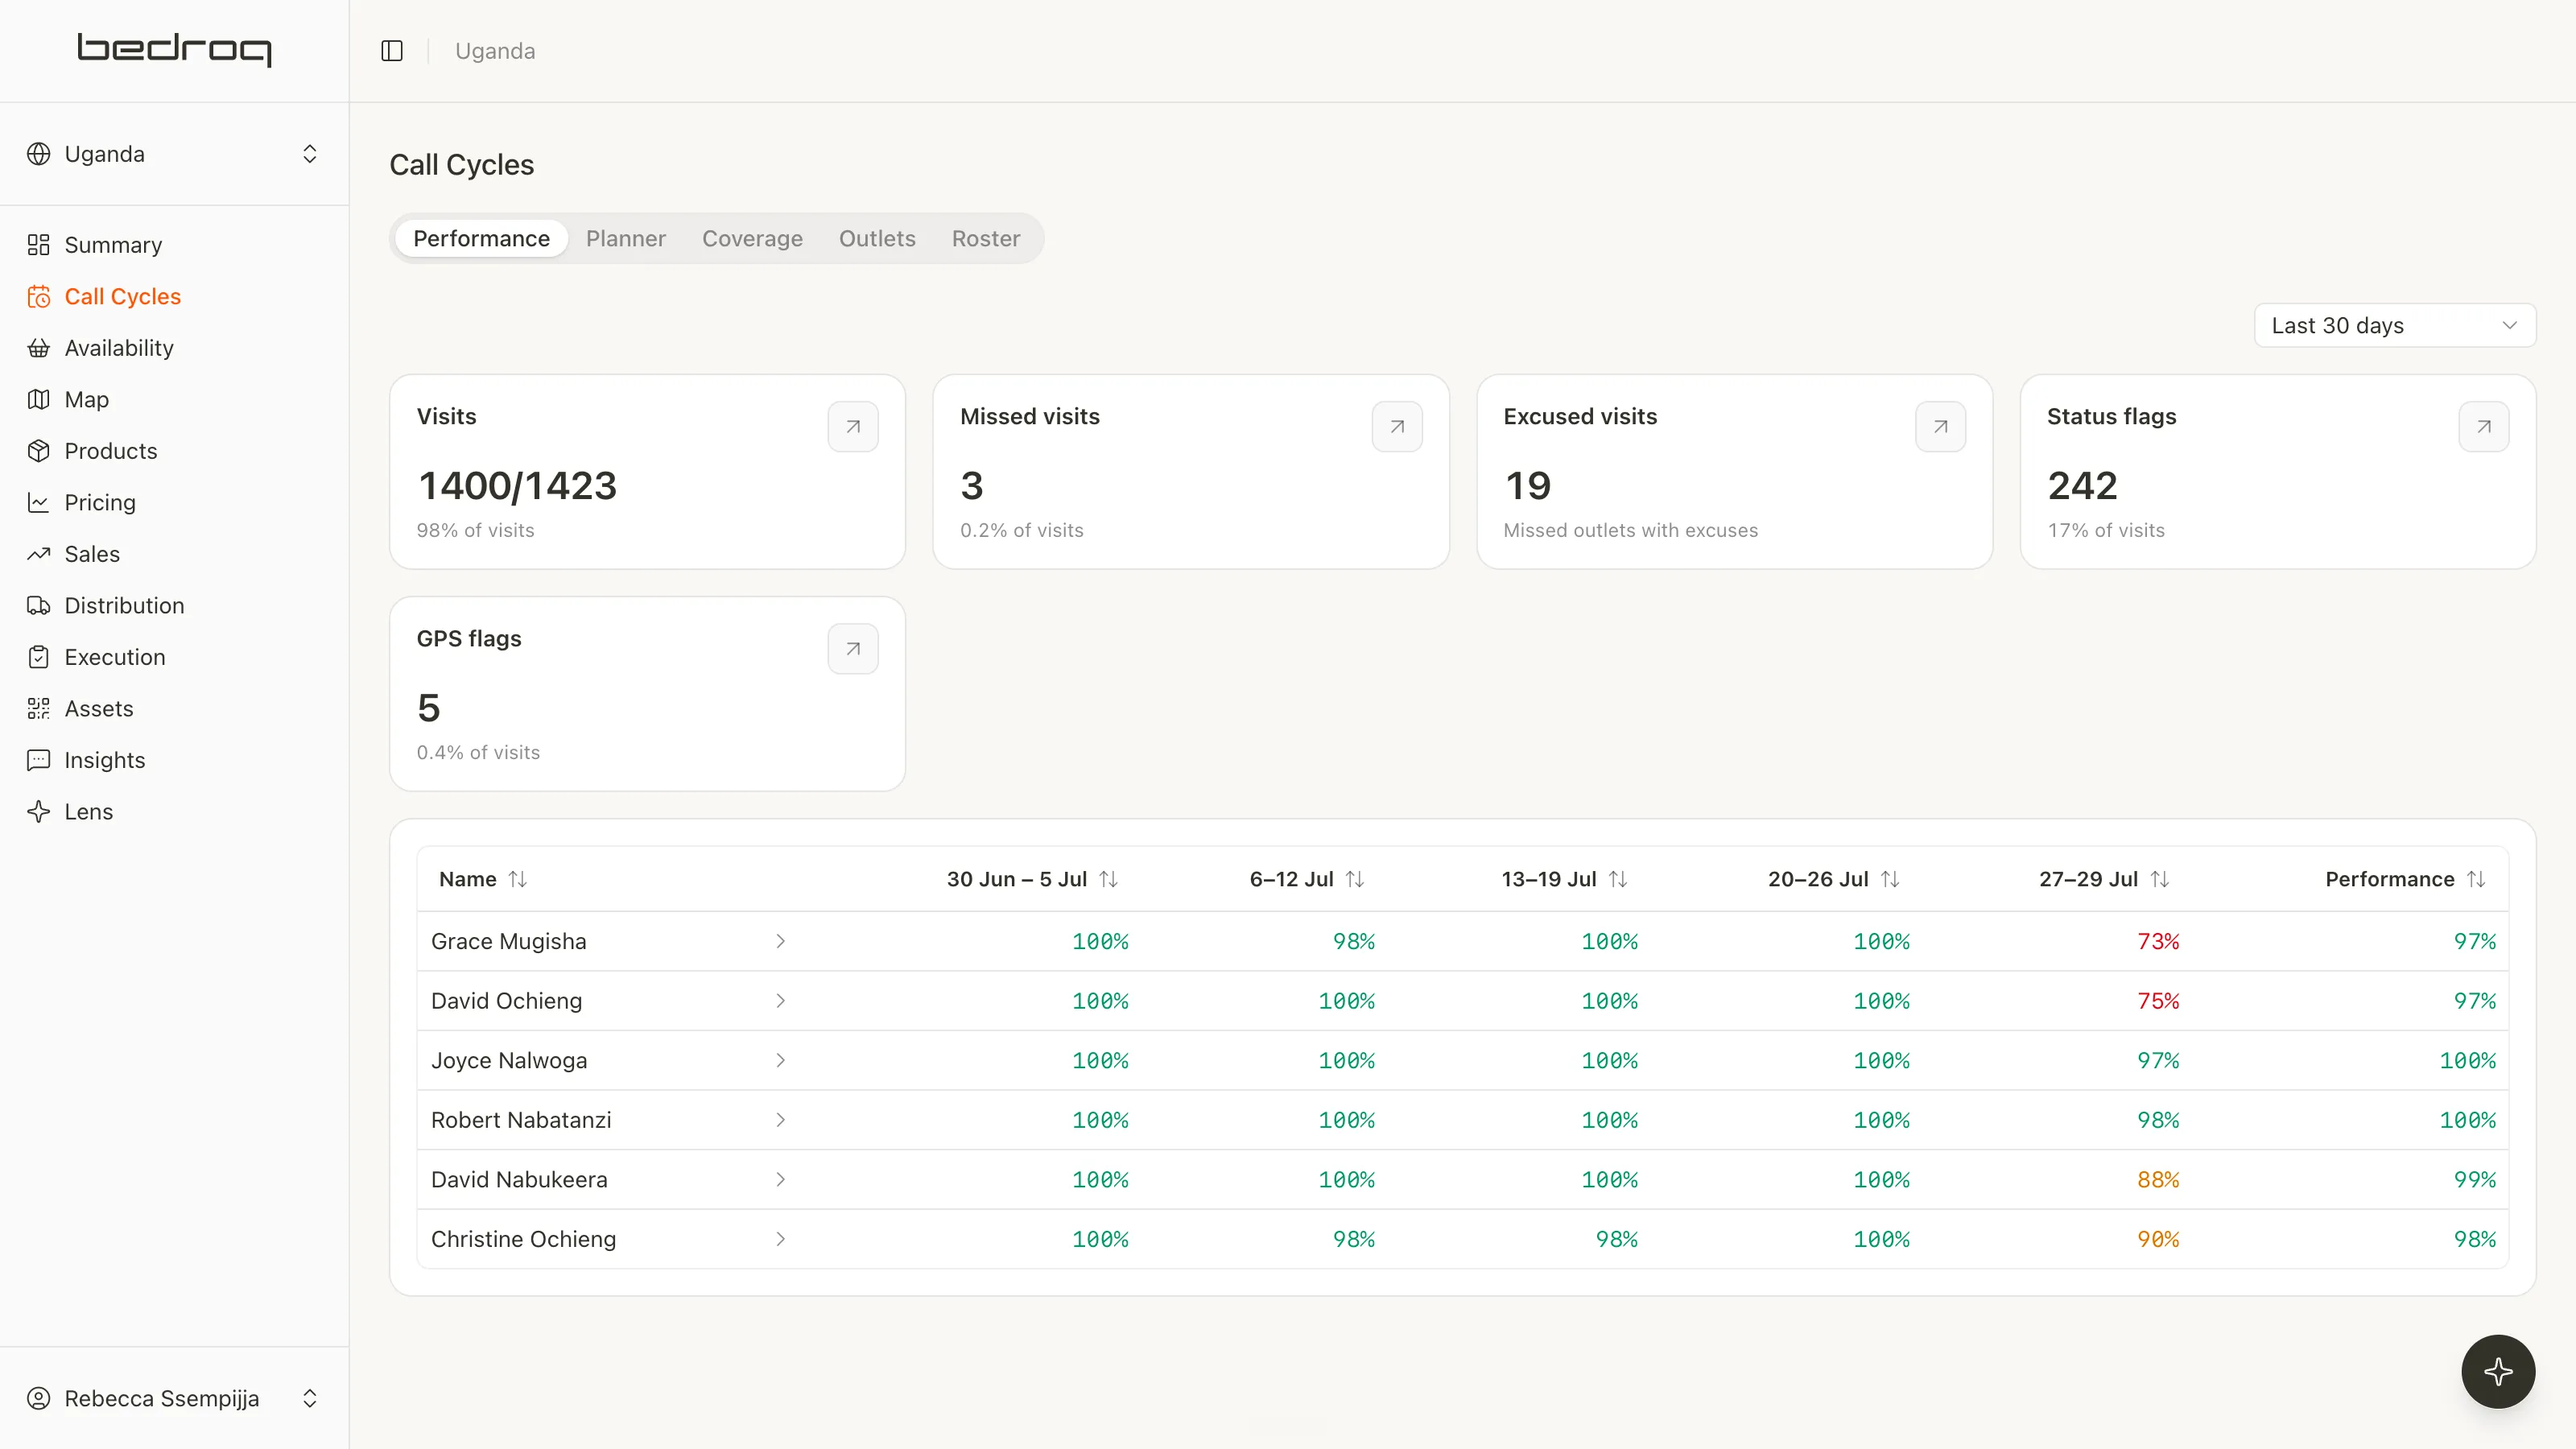Expand David Ochieng row chevron
The image size is (2576, 1449).
(x=781, y=1001)
